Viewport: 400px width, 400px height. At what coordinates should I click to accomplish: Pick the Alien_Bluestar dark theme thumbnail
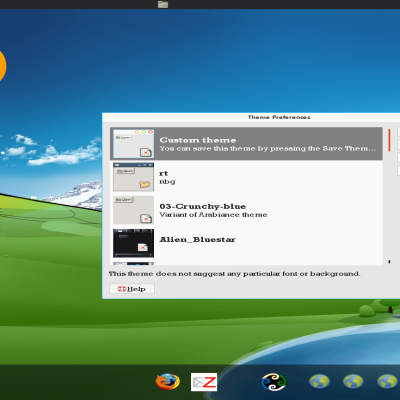coord(133,243)
